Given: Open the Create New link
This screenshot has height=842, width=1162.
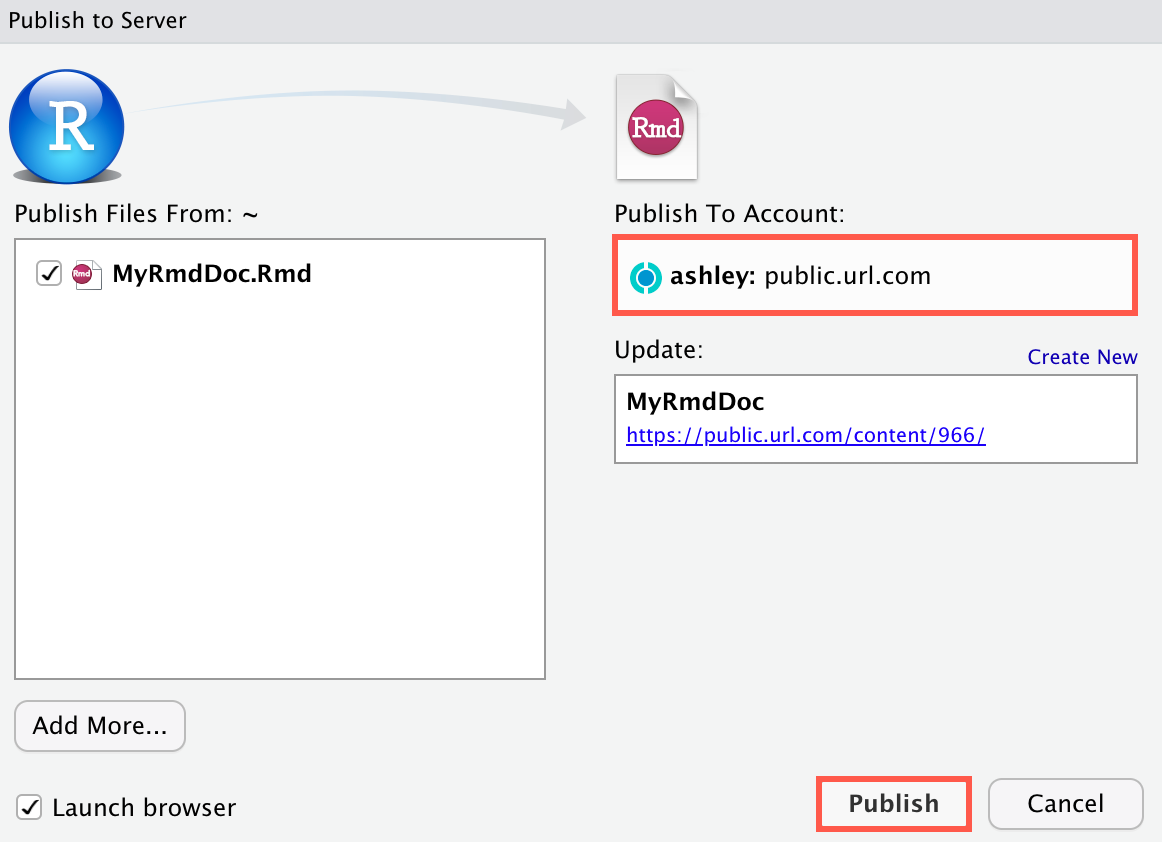Looking at the screenshot, I should point(1082,356).
